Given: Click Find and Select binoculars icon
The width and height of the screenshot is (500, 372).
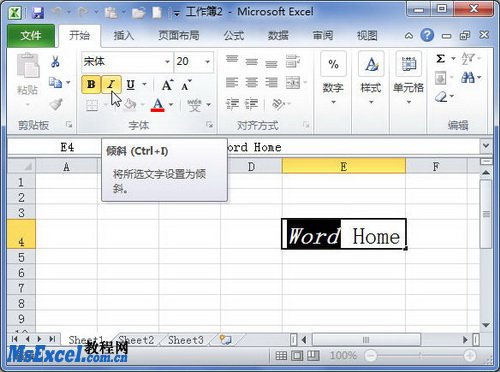Looking at the screenshot, I should click(468, 78).
